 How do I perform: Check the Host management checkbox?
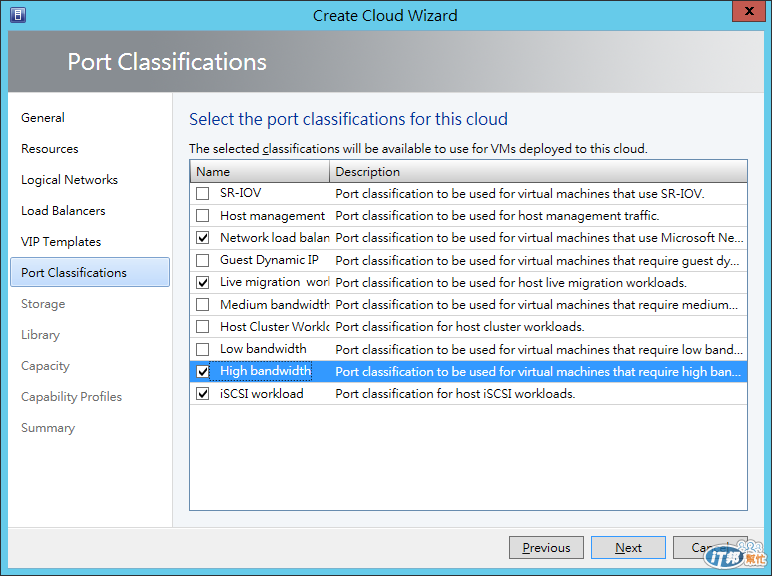pyautogui.click(x=203, y=215)
